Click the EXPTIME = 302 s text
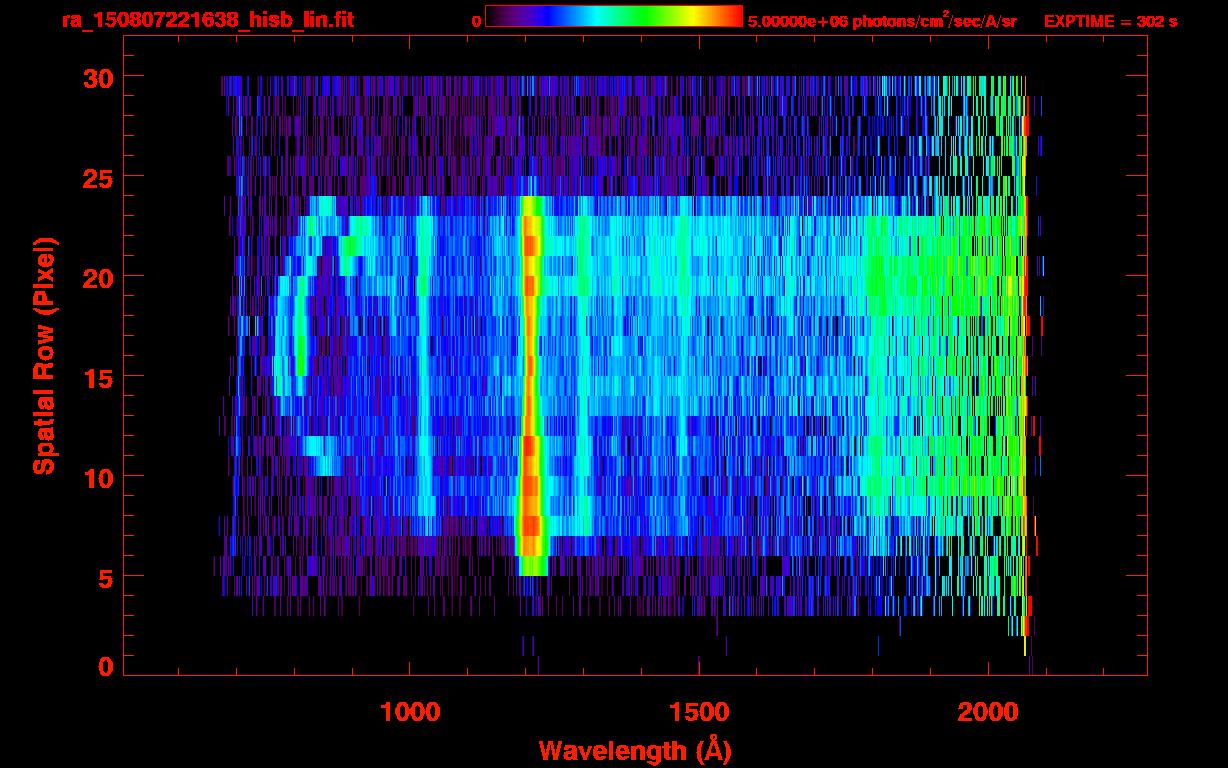This screenshot has width=1228, height=768. click(x=1110, y=21)
